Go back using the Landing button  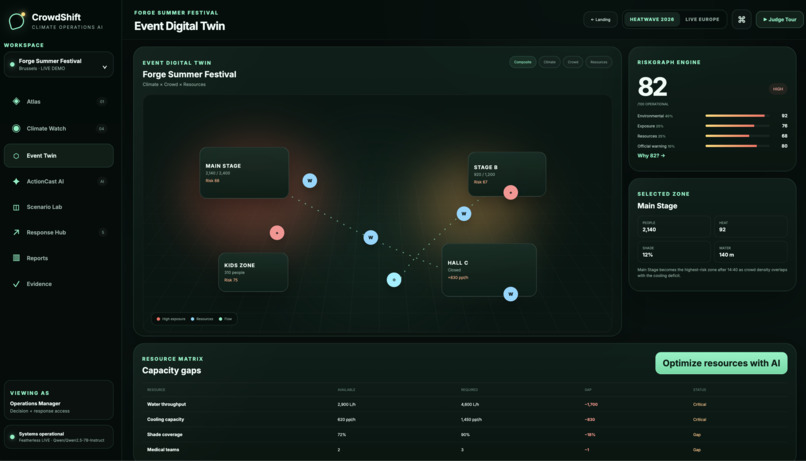[600, 20]
